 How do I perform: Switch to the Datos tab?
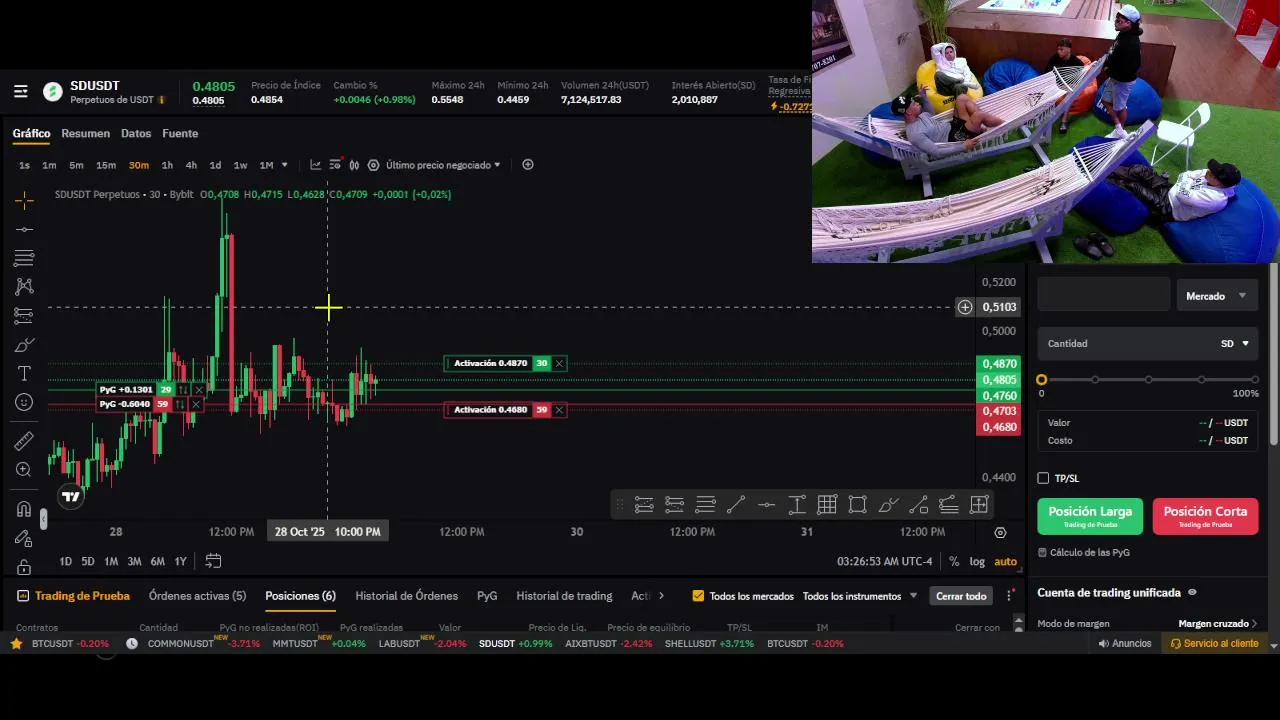click(x=136, y=134)
